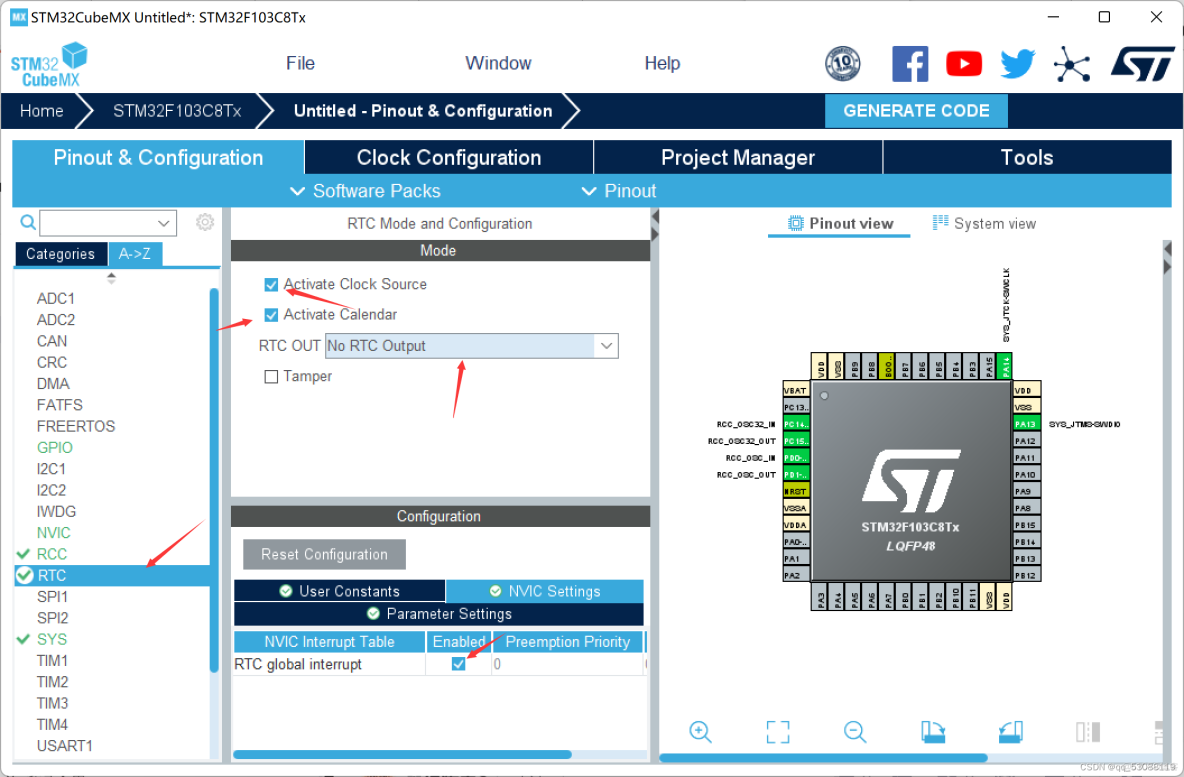
Task: Click the PA14 pin on the chip
Action: point(1004,366)
